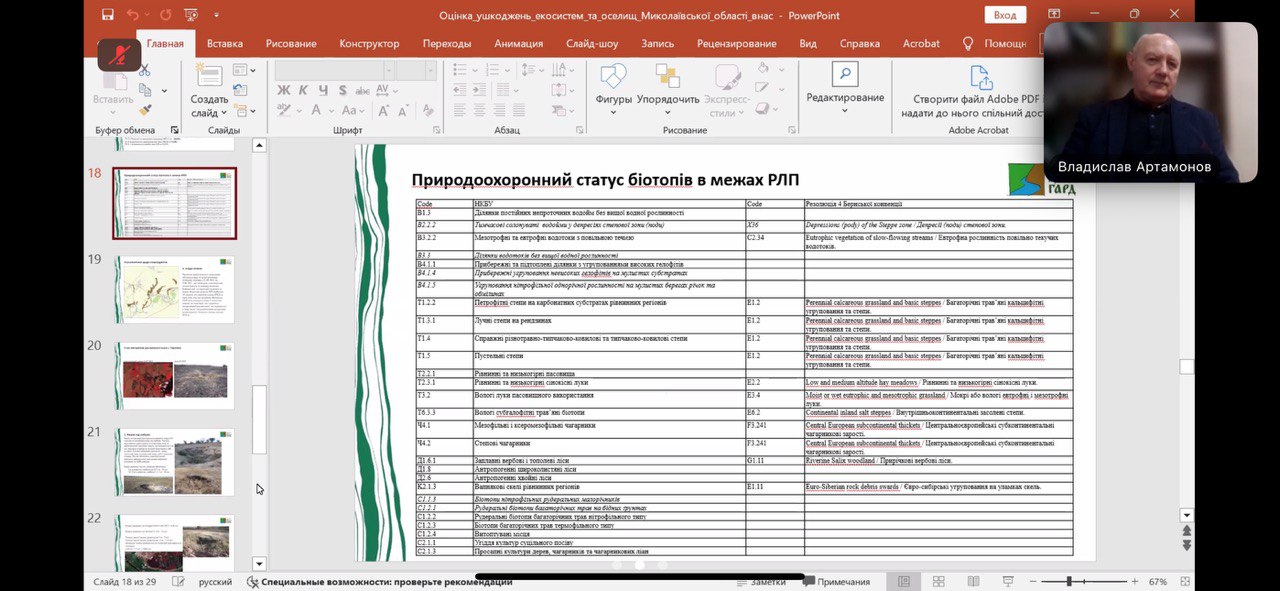Expand Шрифт group dialog launcher
The image size is (1280, 591).
pos(438,130)
